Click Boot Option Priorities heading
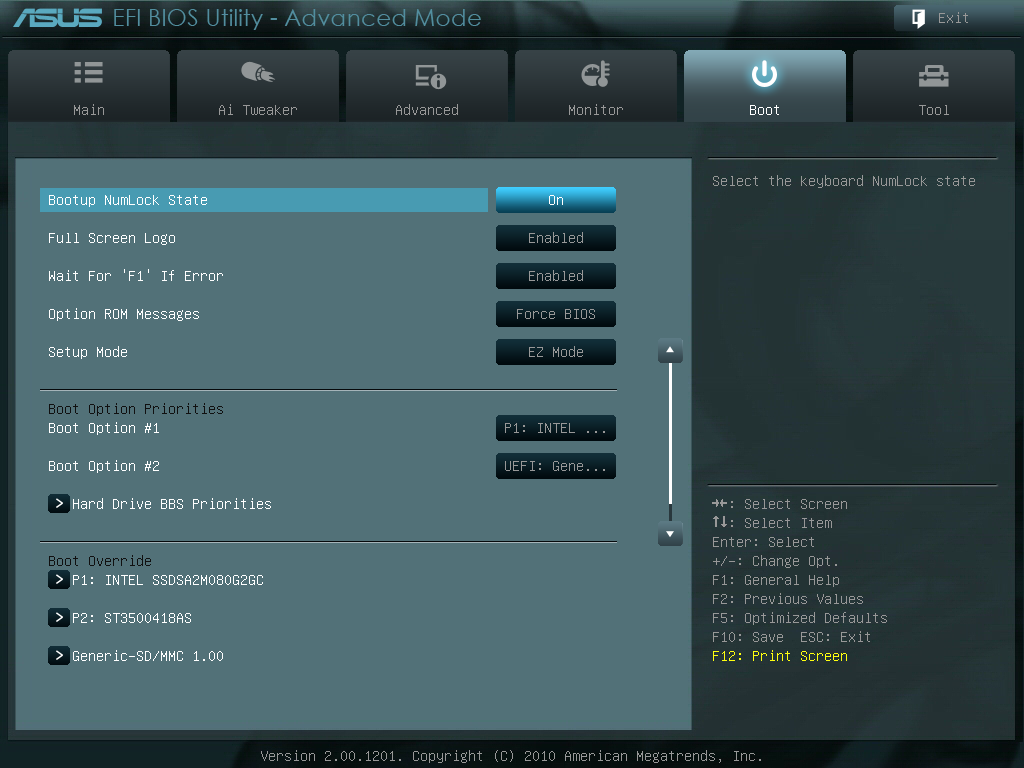Screen dimensions: 1024x768 coord(136,409)
